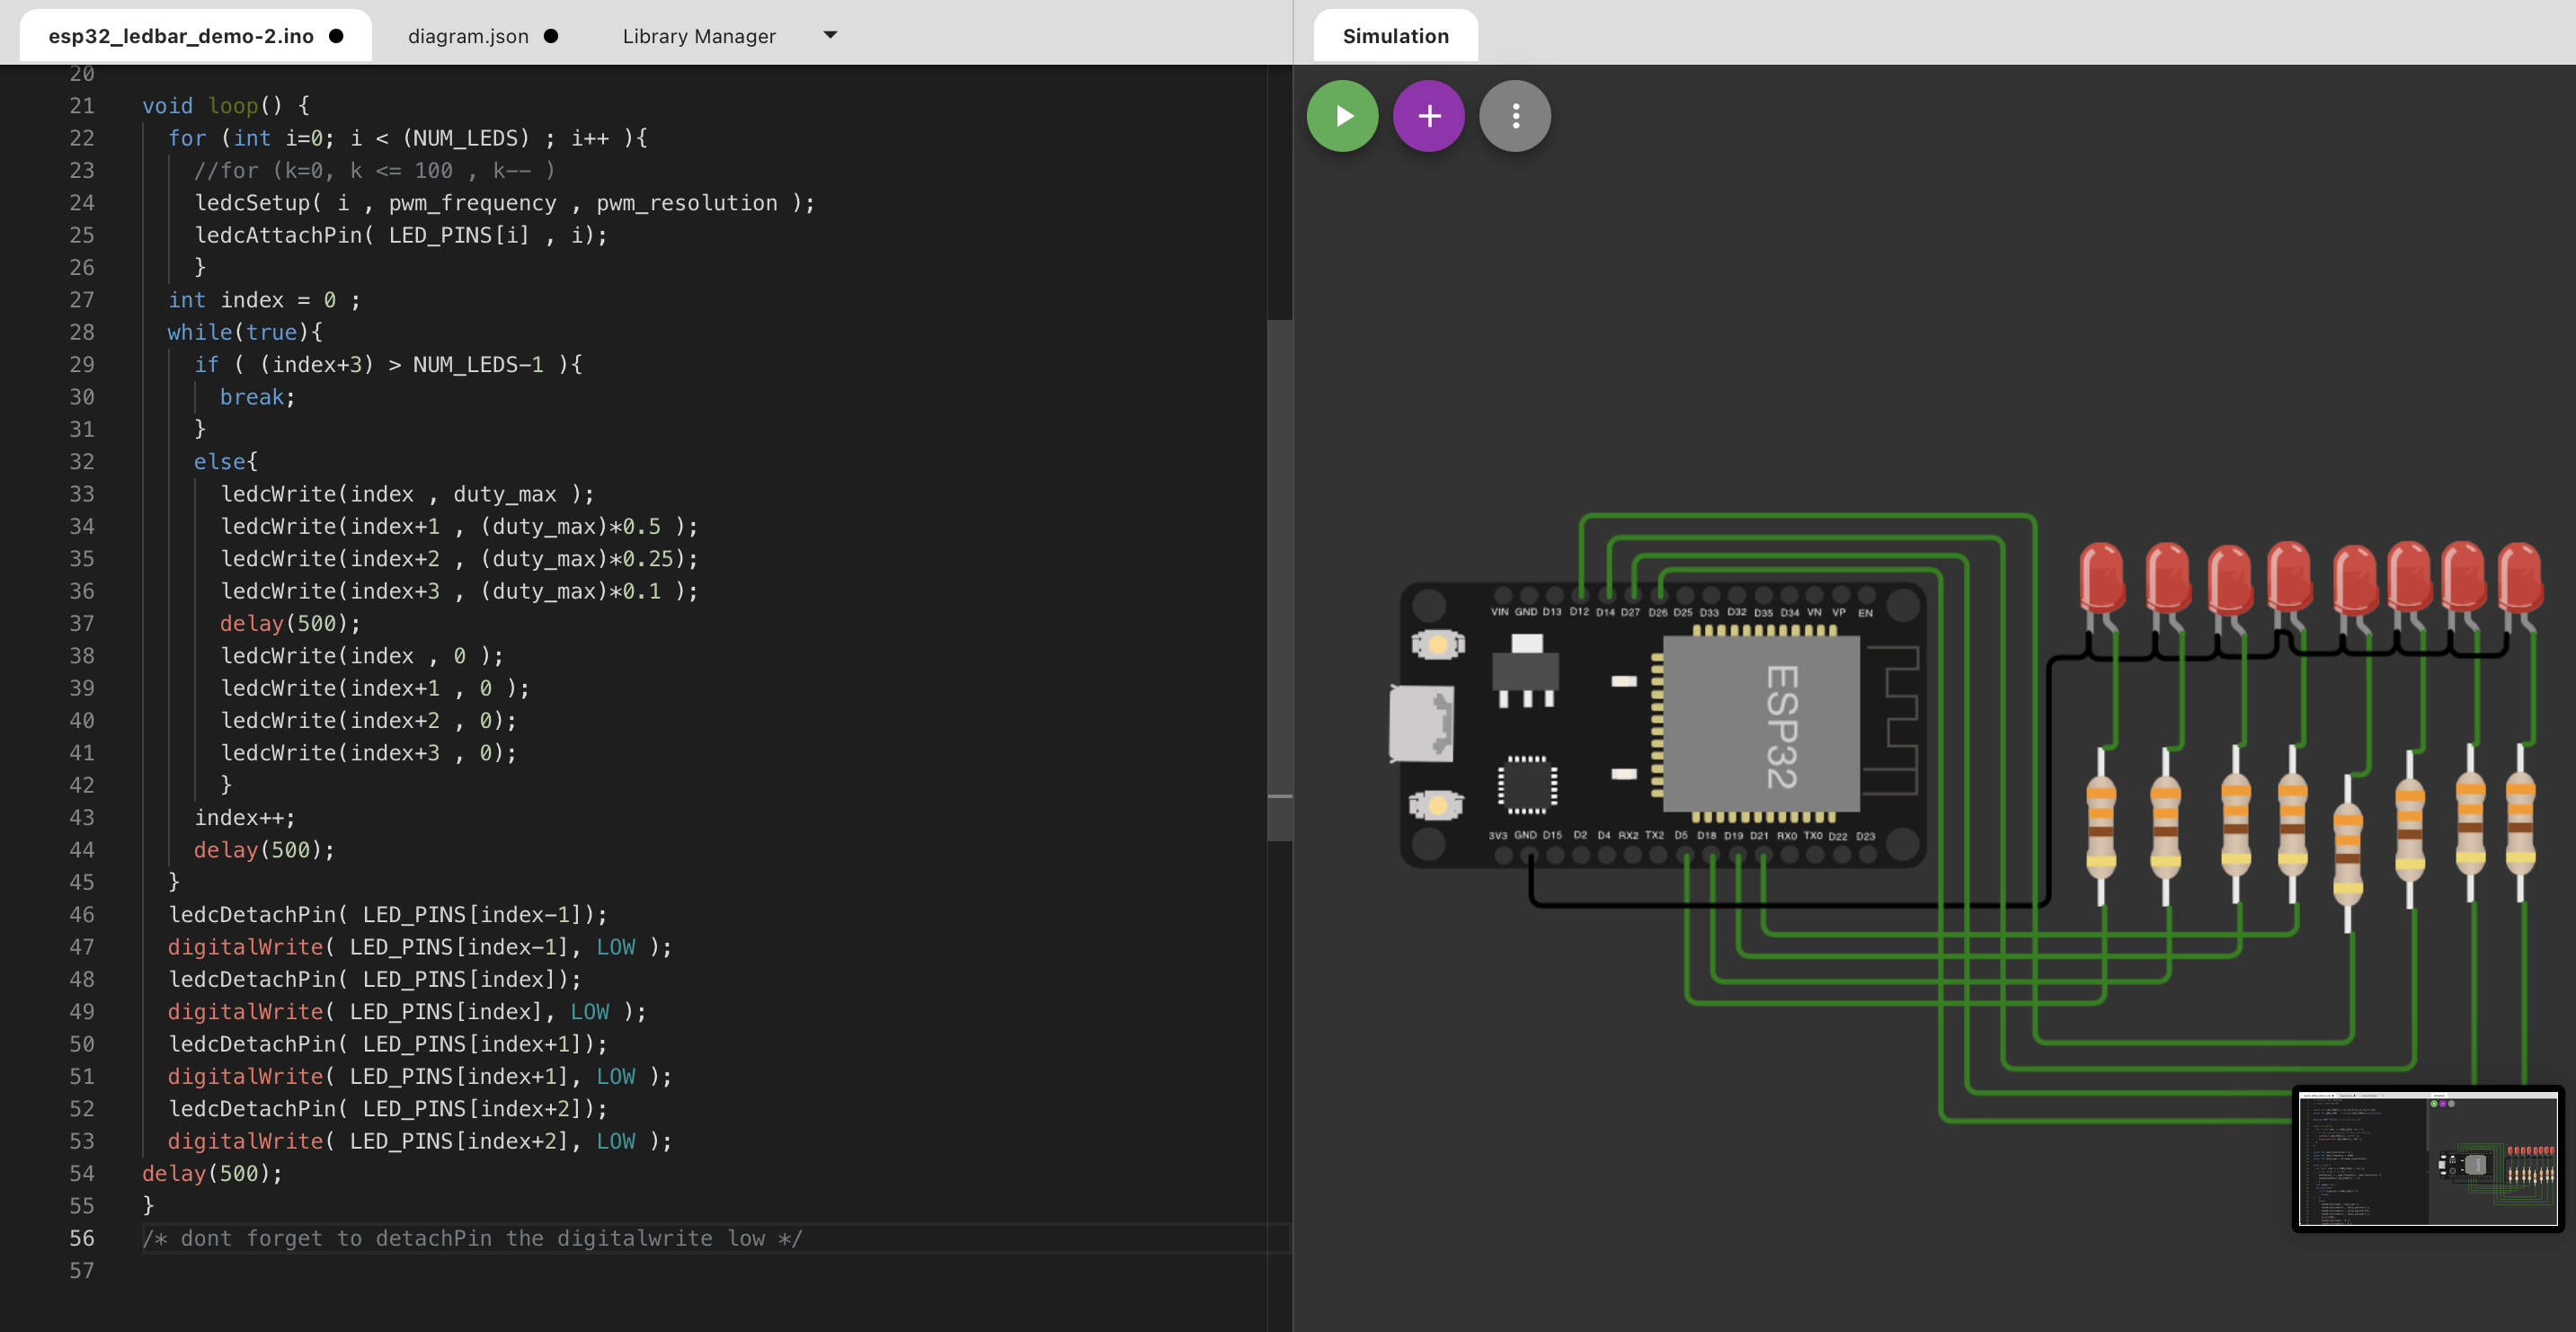
Task: Expand the editor tabs dropdown arrow
Action: pyautogui.click(x=830, y=35)
